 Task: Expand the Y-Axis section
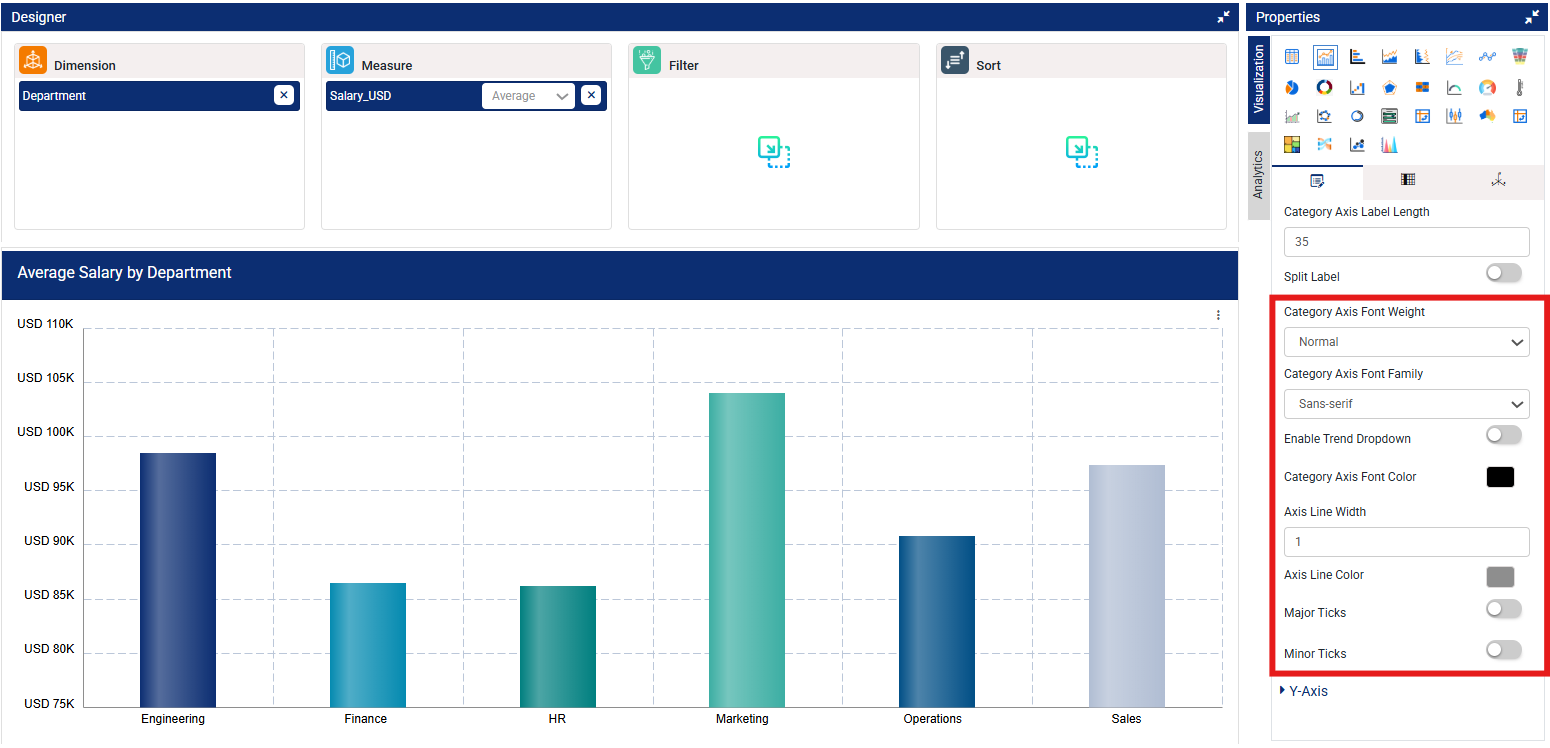[1305, 691]
